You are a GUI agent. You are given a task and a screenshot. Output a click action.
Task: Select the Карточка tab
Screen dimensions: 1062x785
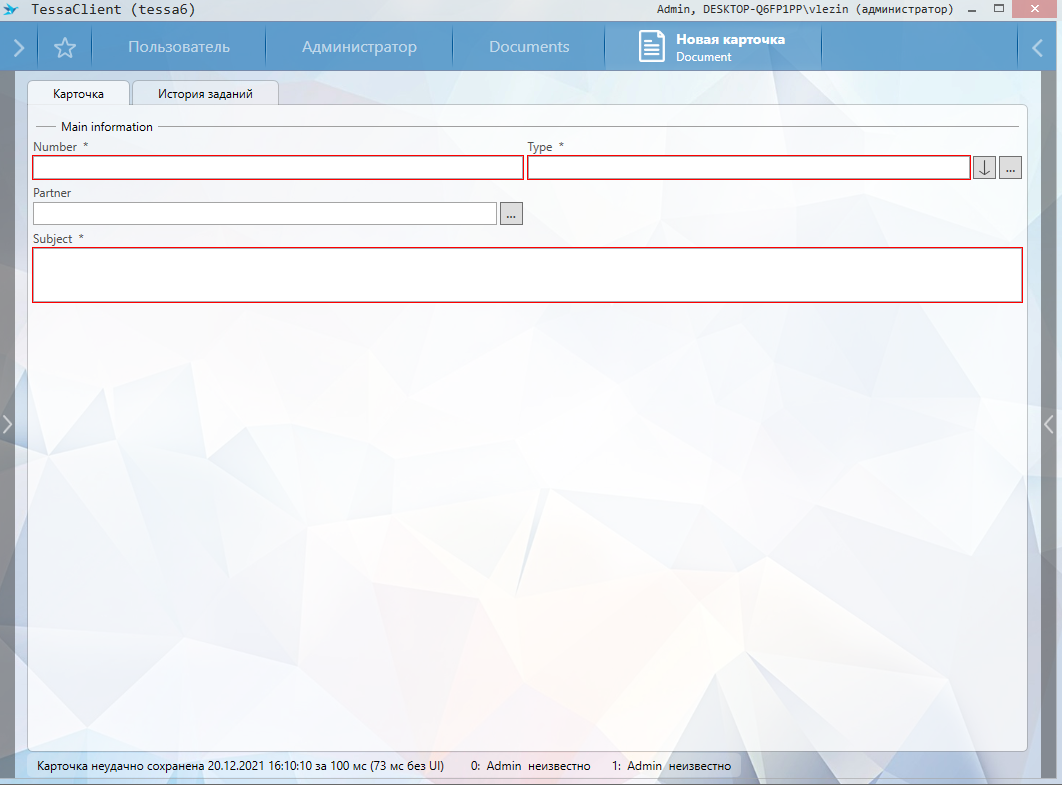click(79, 93)
